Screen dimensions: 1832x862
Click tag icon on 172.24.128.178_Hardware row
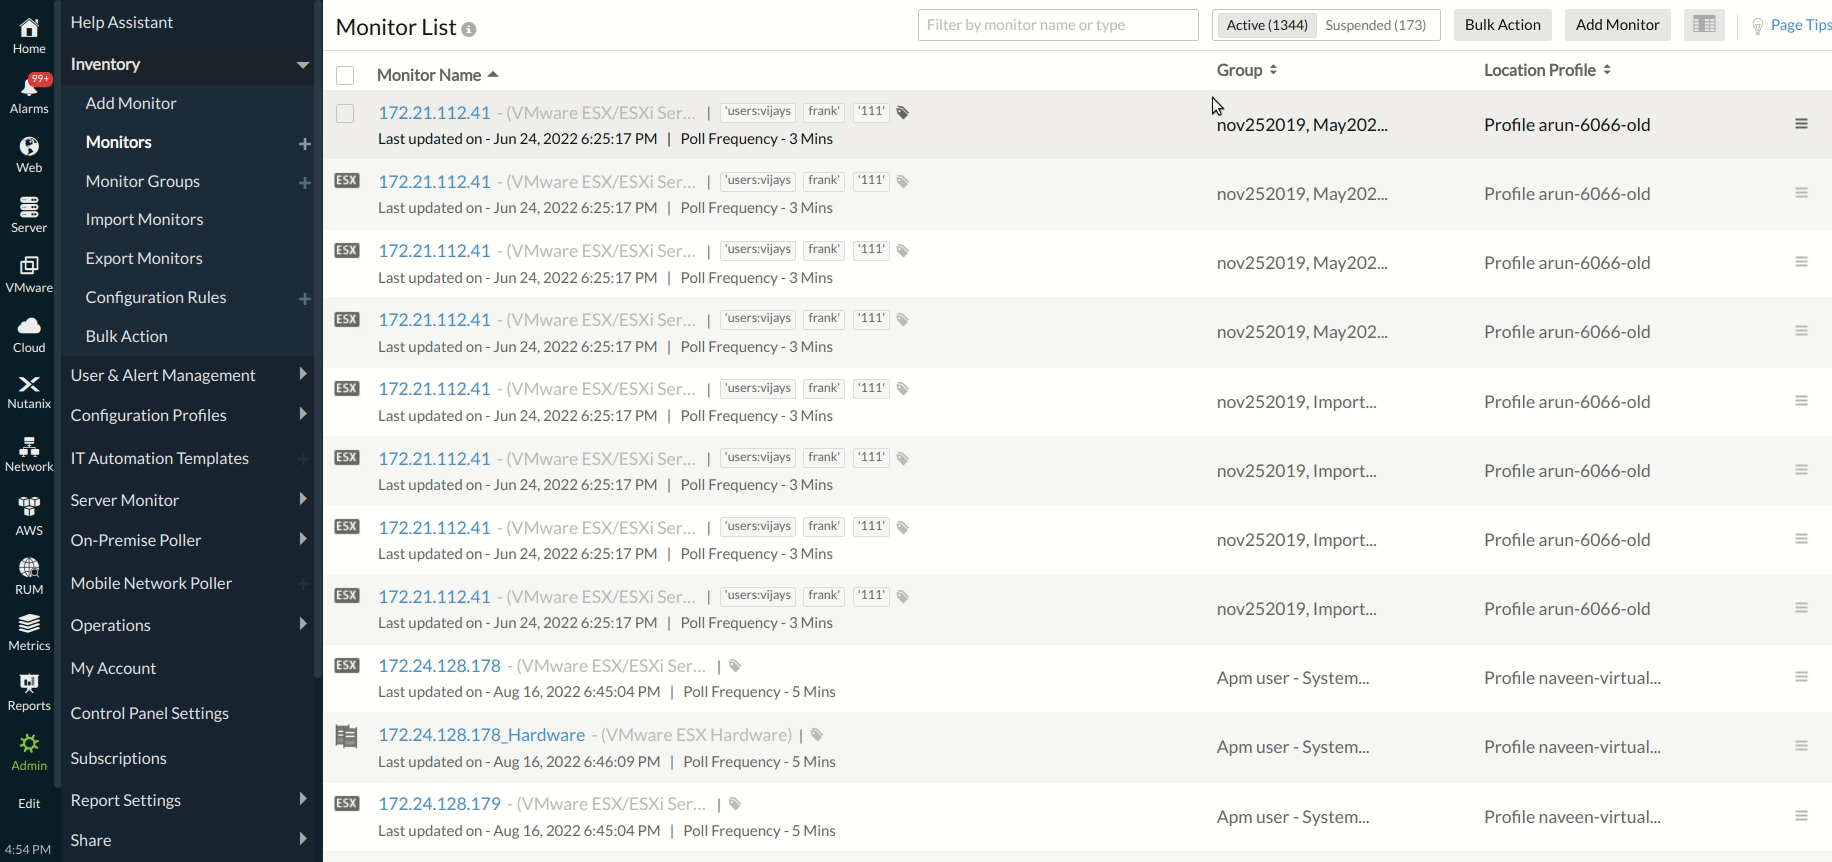(817, 735)
